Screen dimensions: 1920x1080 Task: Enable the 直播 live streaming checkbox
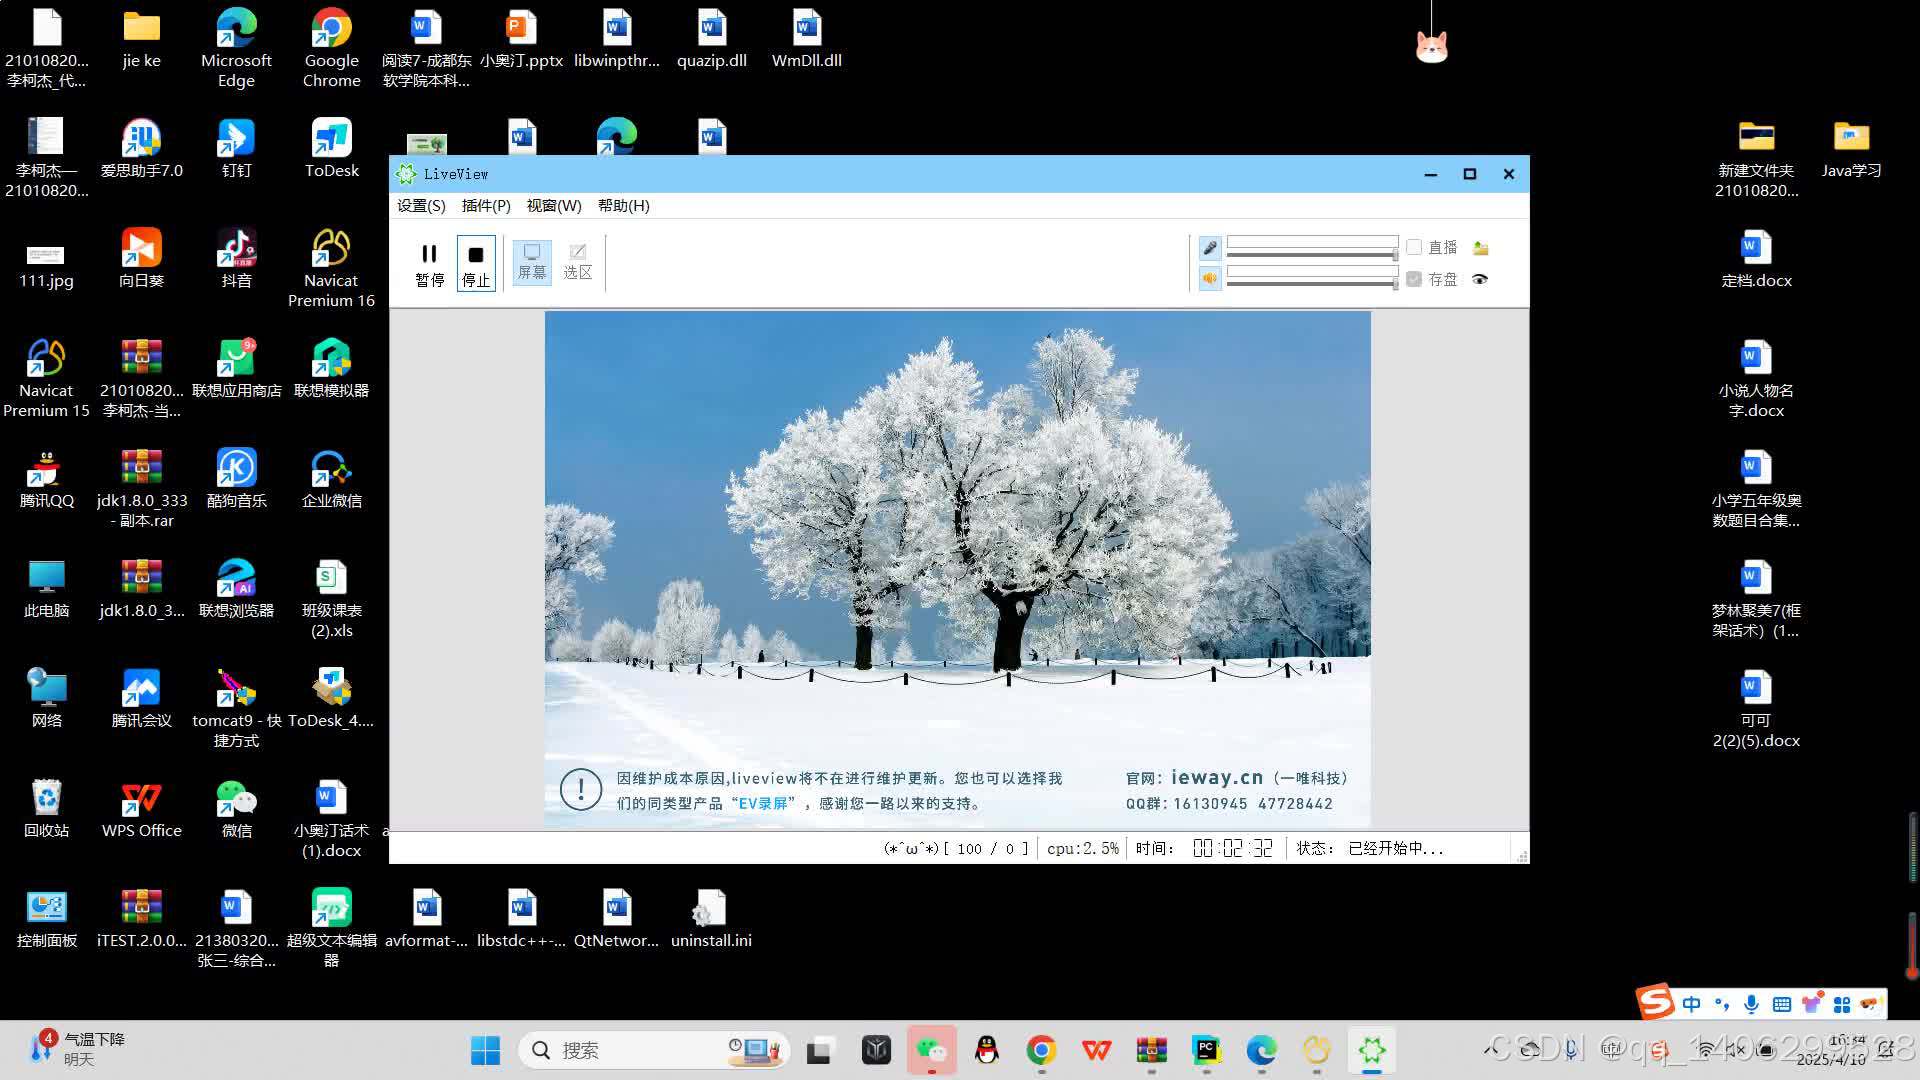(1414, 247)
